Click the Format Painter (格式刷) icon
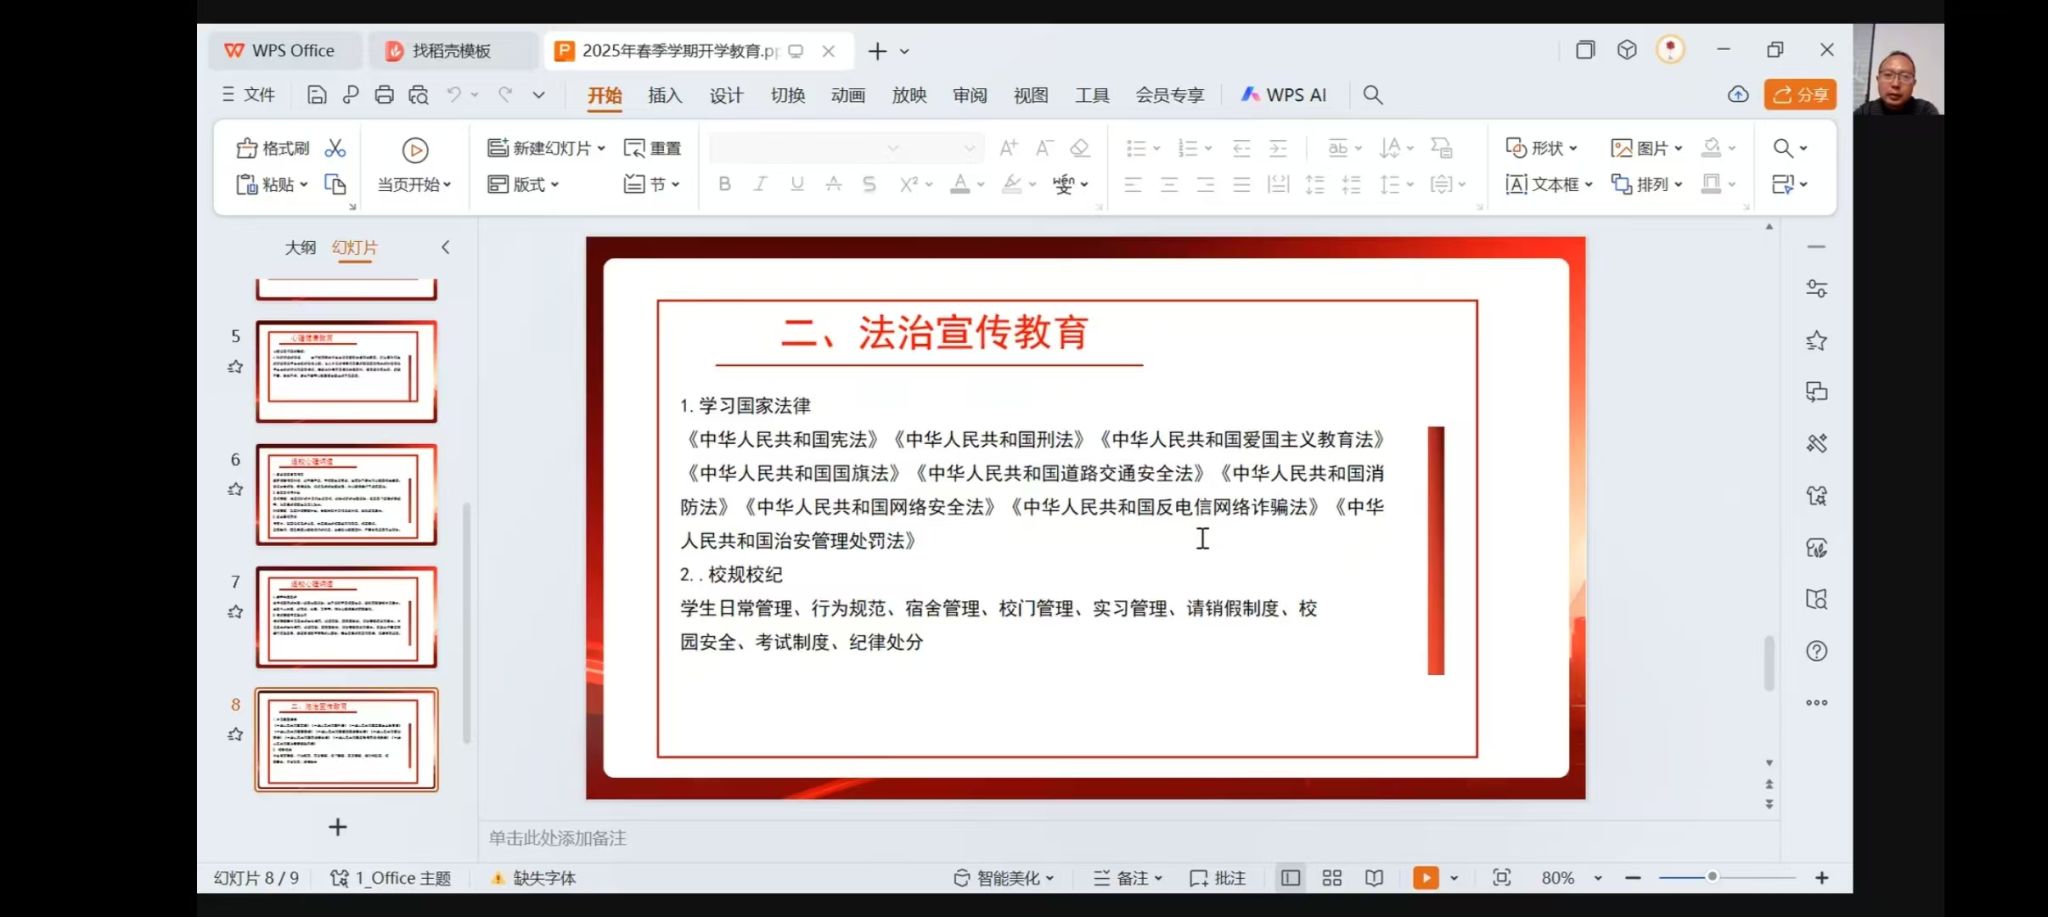 pos(273,148)
